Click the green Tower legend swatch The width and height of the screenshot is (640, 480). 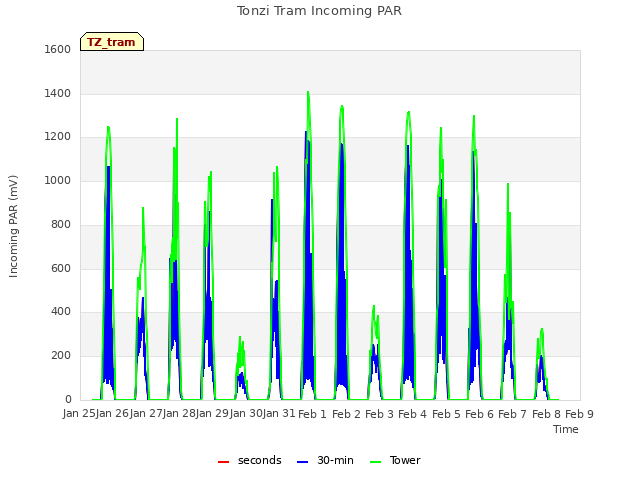click(x=376, y=462)
